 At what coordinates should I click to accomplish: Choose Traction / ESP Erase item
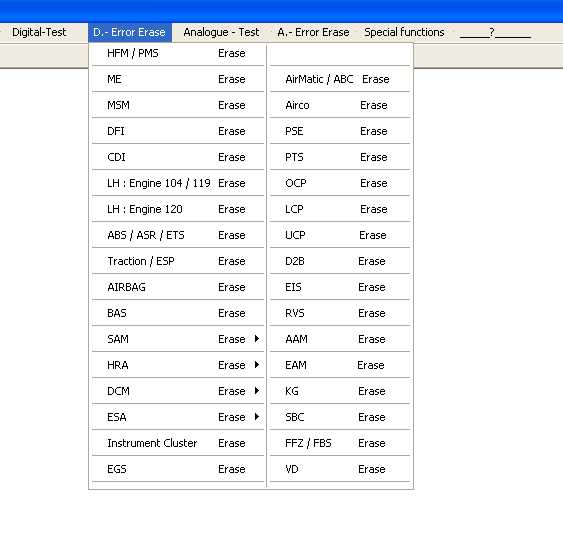[x=178, y=261]
